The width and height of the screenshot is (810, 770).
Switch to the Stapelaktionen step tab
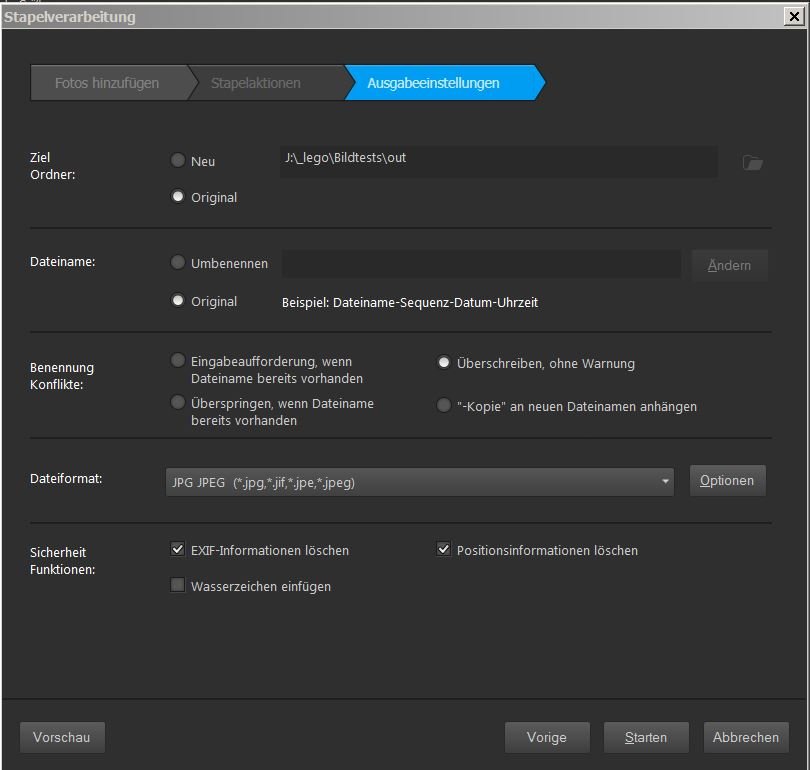pos(256,83)
